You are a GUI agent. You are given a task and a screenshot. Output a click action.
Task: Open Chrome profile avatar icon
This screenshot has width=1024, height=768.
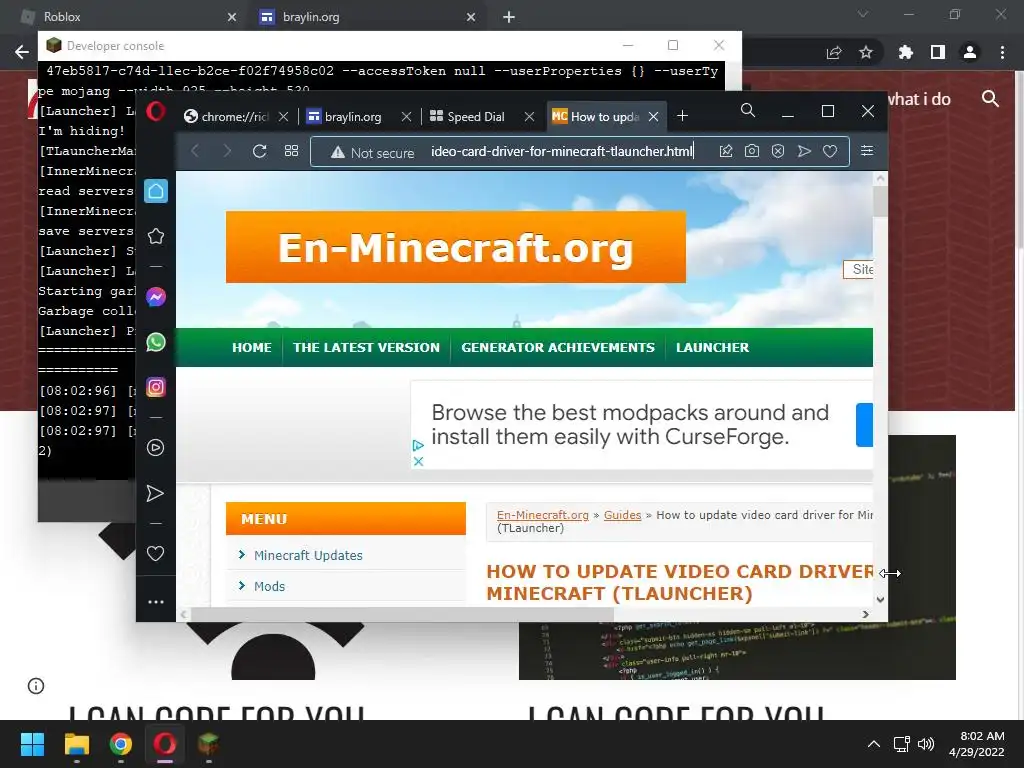(x=970, y=52)
